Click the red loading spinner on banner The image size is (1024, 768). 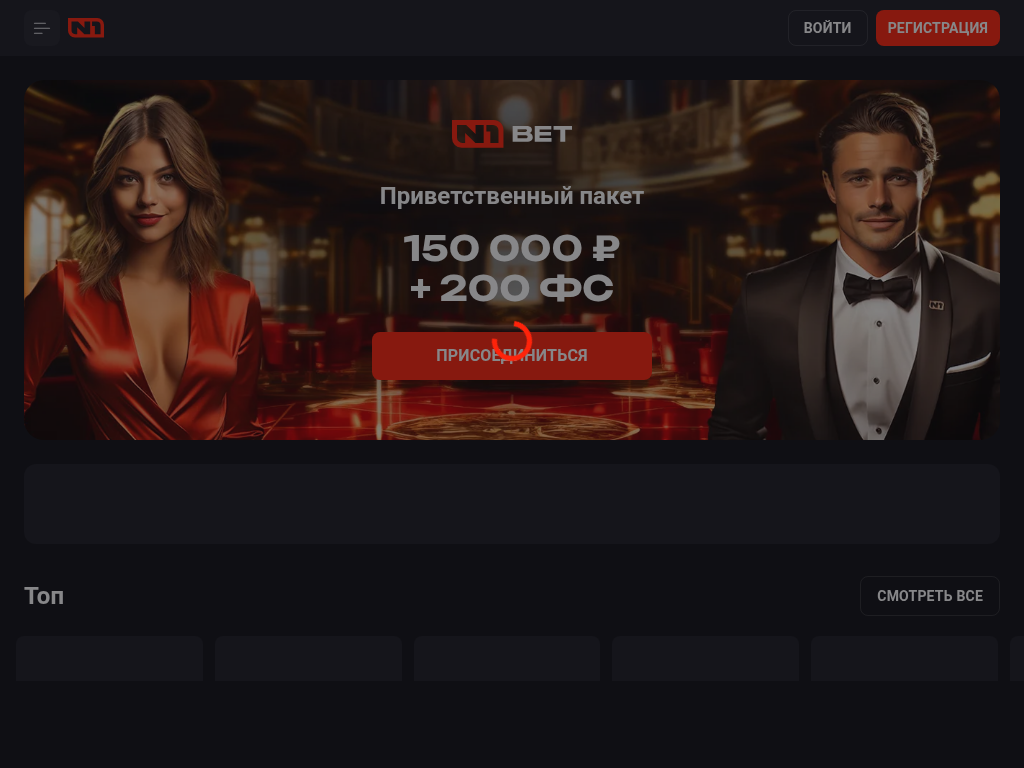point(512,341)
